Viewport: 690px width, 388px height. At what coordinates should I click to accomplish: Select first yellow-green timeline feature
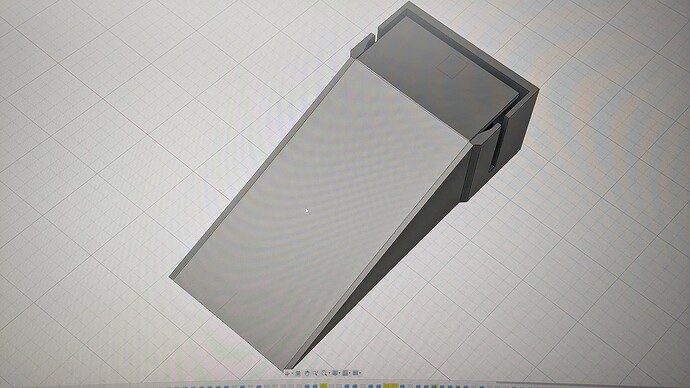click(323, 386)
